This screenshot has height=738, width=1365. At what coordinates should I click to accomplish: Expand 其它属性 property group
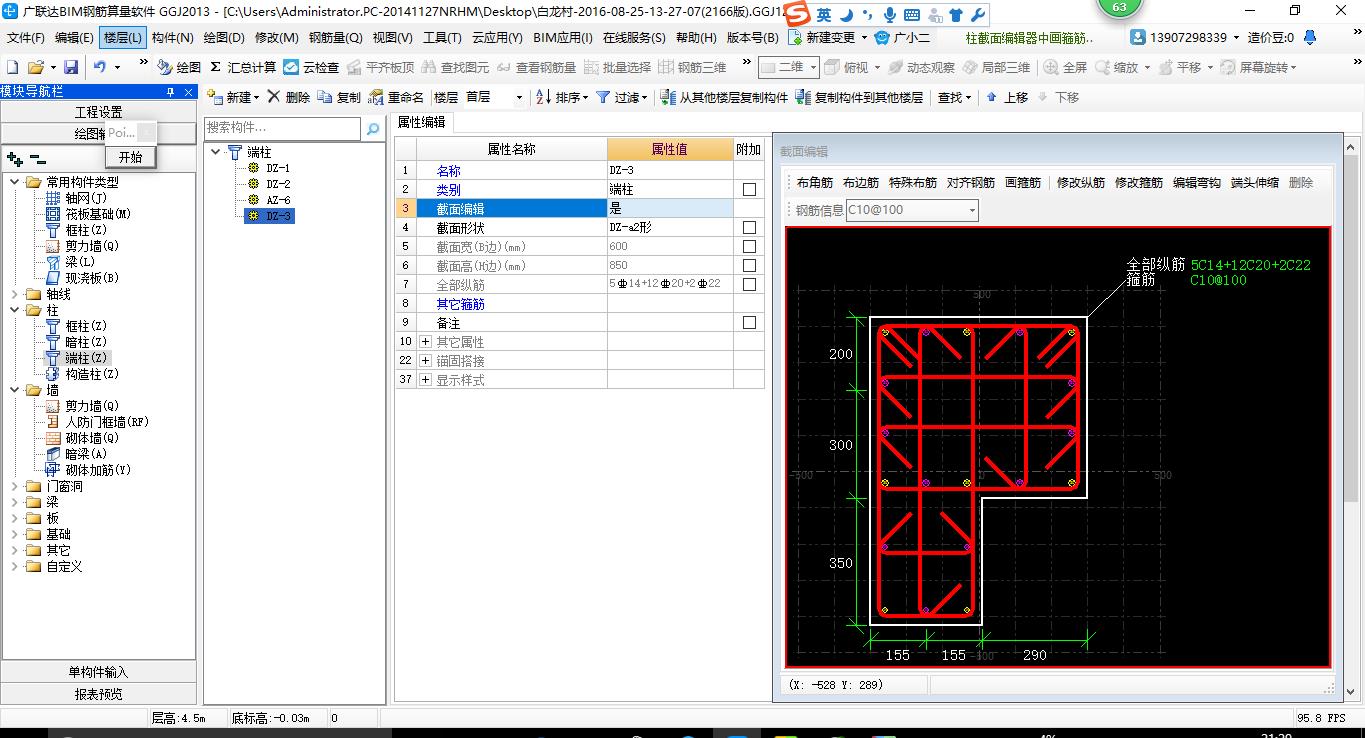pyautogui.click(x=425, y=342)
